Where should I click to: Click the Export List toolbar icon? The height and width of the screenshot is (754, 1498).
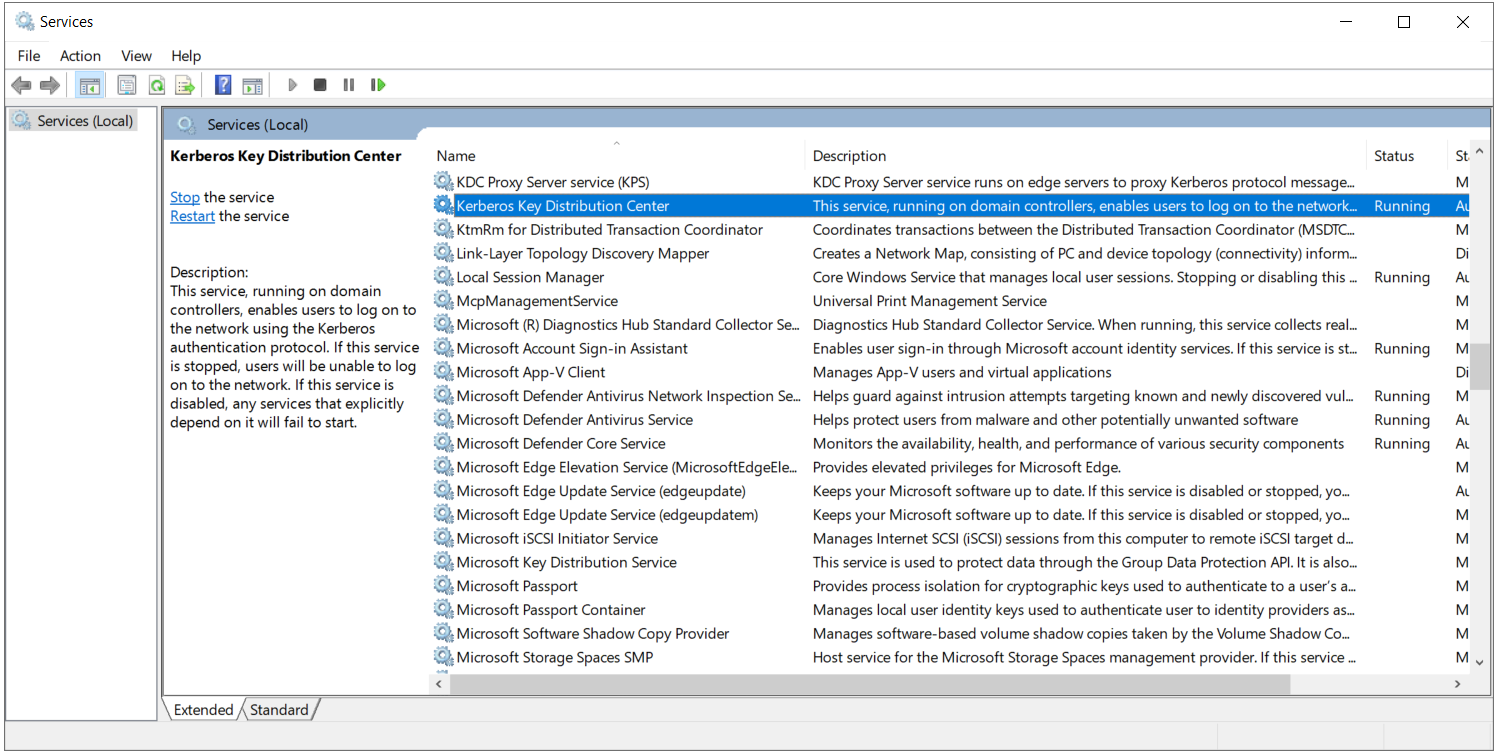184,85
